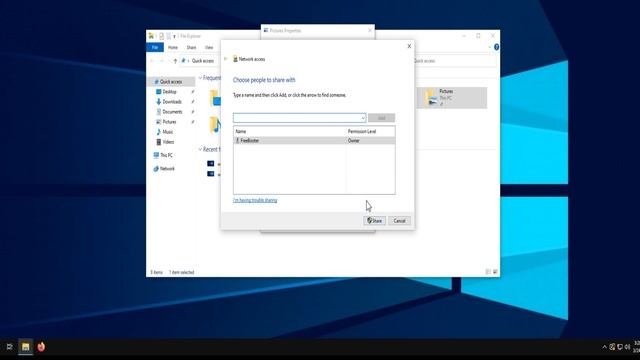Click the Quick access search box

[455, 61]
